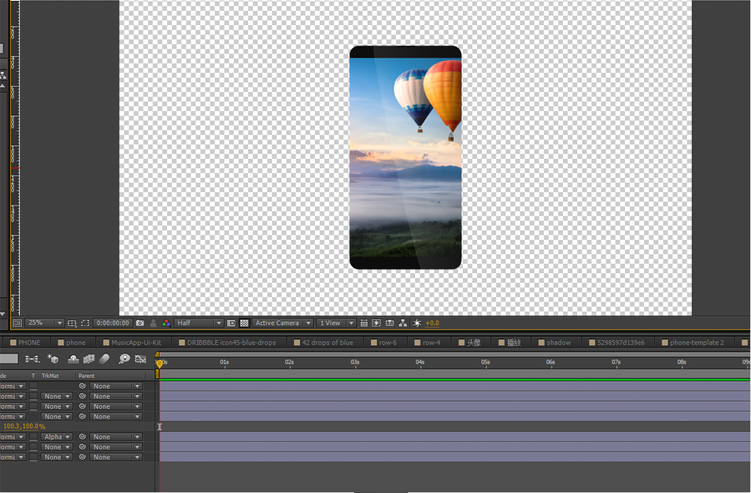Click the current time 0:00:00:00 display
751x493 pixels.
coord(110,323)
